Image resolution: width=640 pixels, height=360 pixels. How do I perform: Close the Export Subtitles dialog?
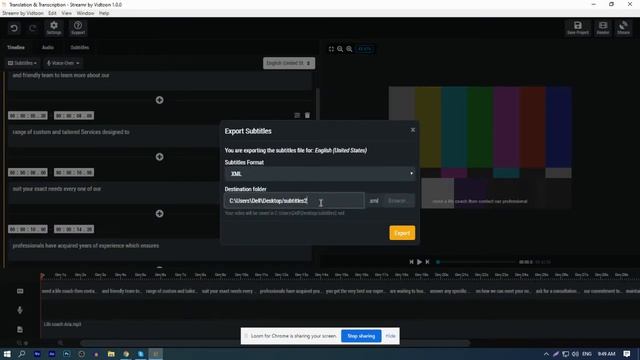[413, 130]
